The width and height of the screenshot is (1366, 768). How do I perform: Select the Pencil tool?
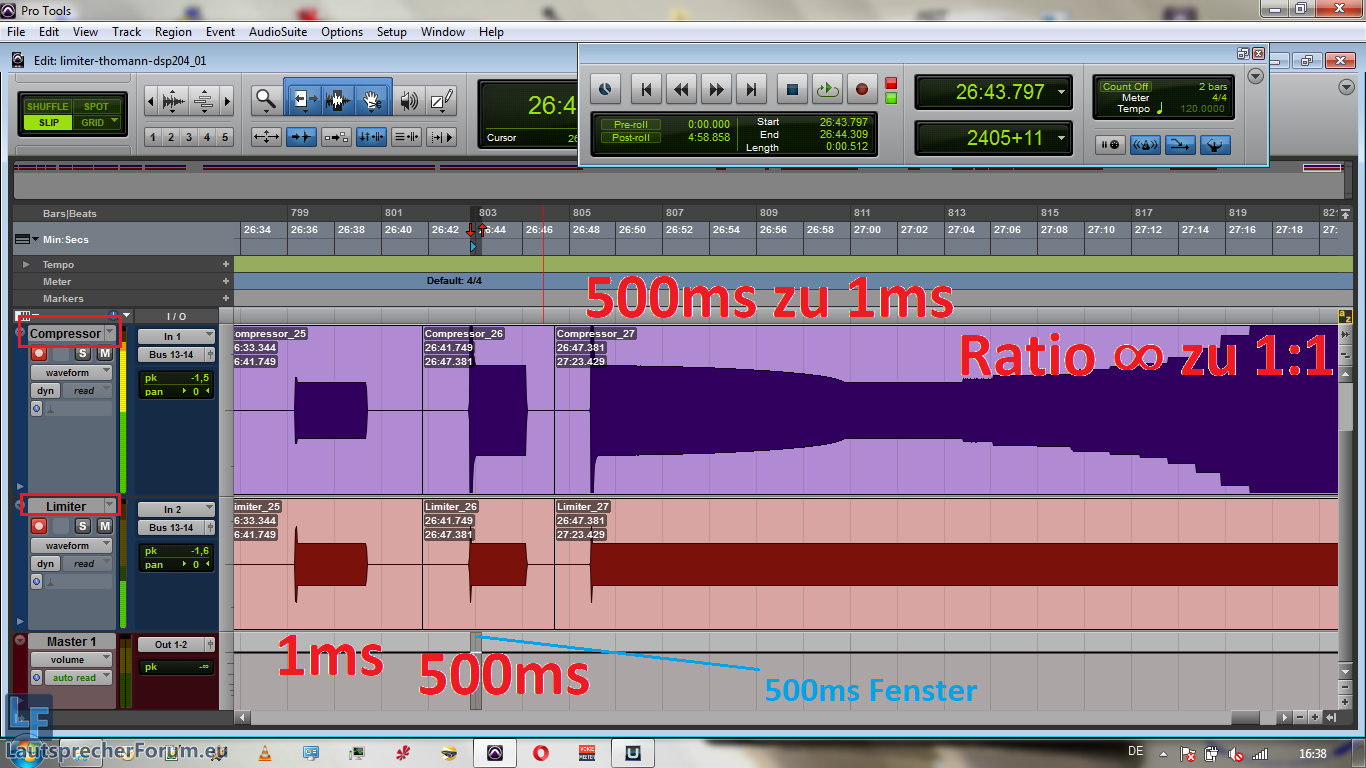click(x=441, y=100)
